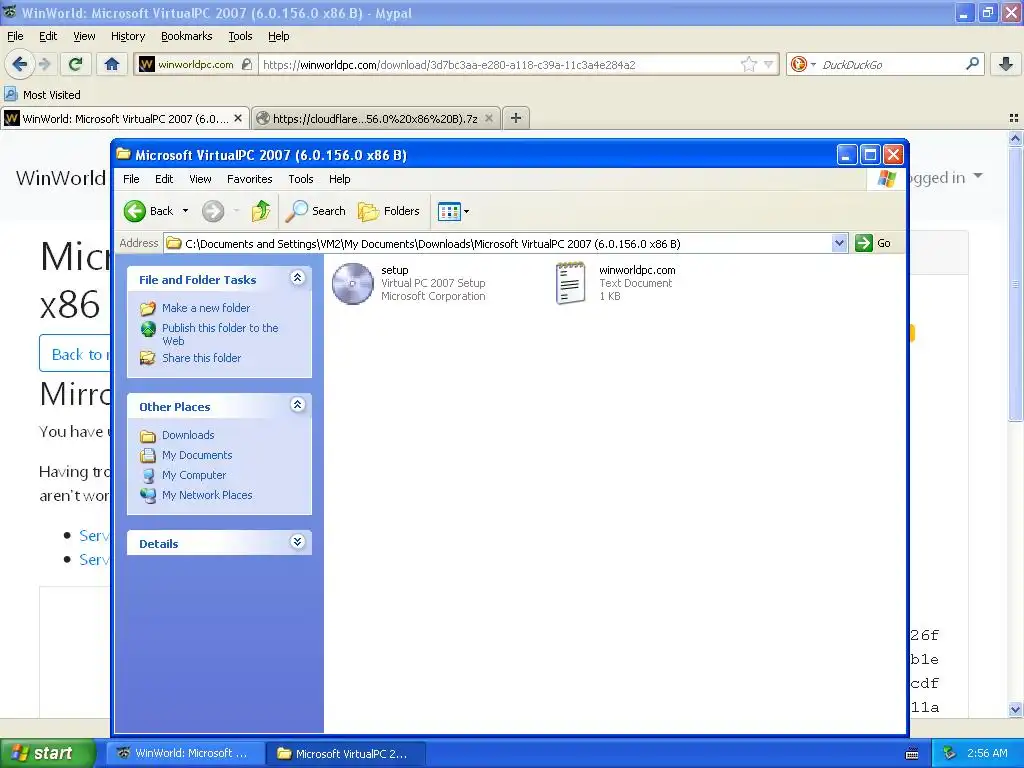Viewport: 1024px width, 768px height.
Task: Bookmark page with the star icon
Action: tap(748, 64)
